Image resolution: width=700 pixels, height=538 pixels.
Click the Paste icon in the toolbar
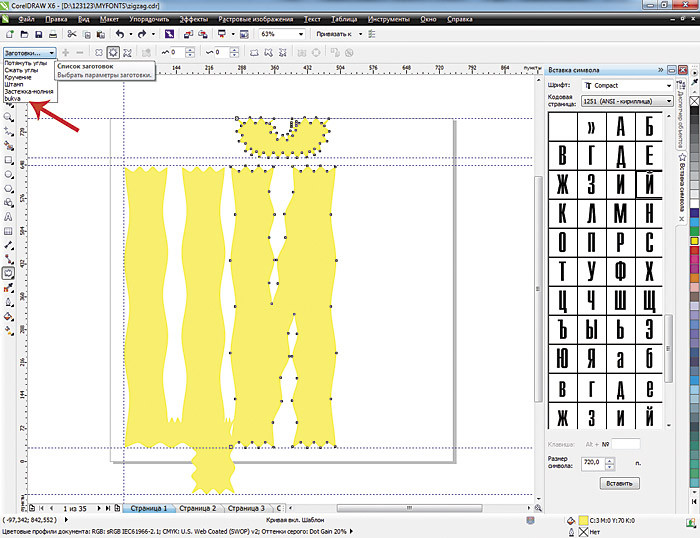click(101, 34)
